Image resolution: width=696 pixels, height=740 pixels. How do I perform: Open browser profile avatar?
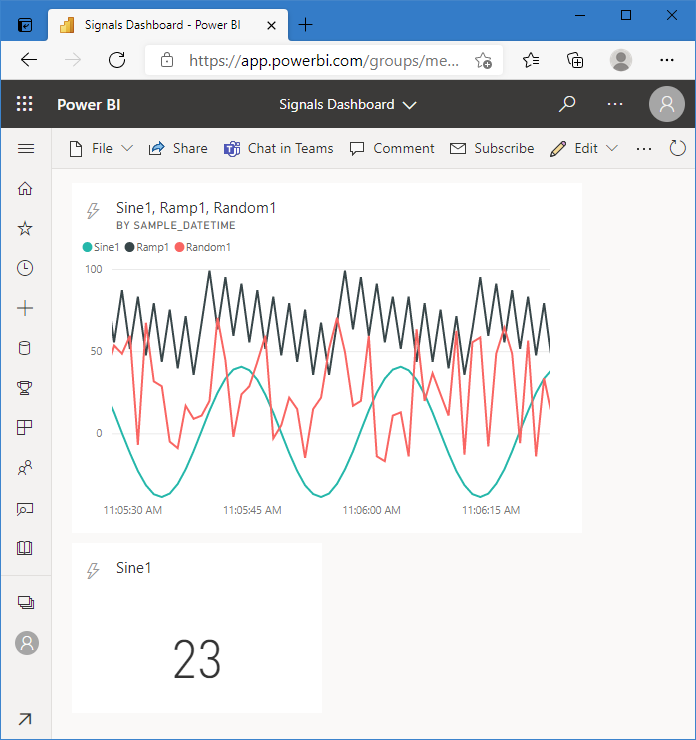point(621,60)
